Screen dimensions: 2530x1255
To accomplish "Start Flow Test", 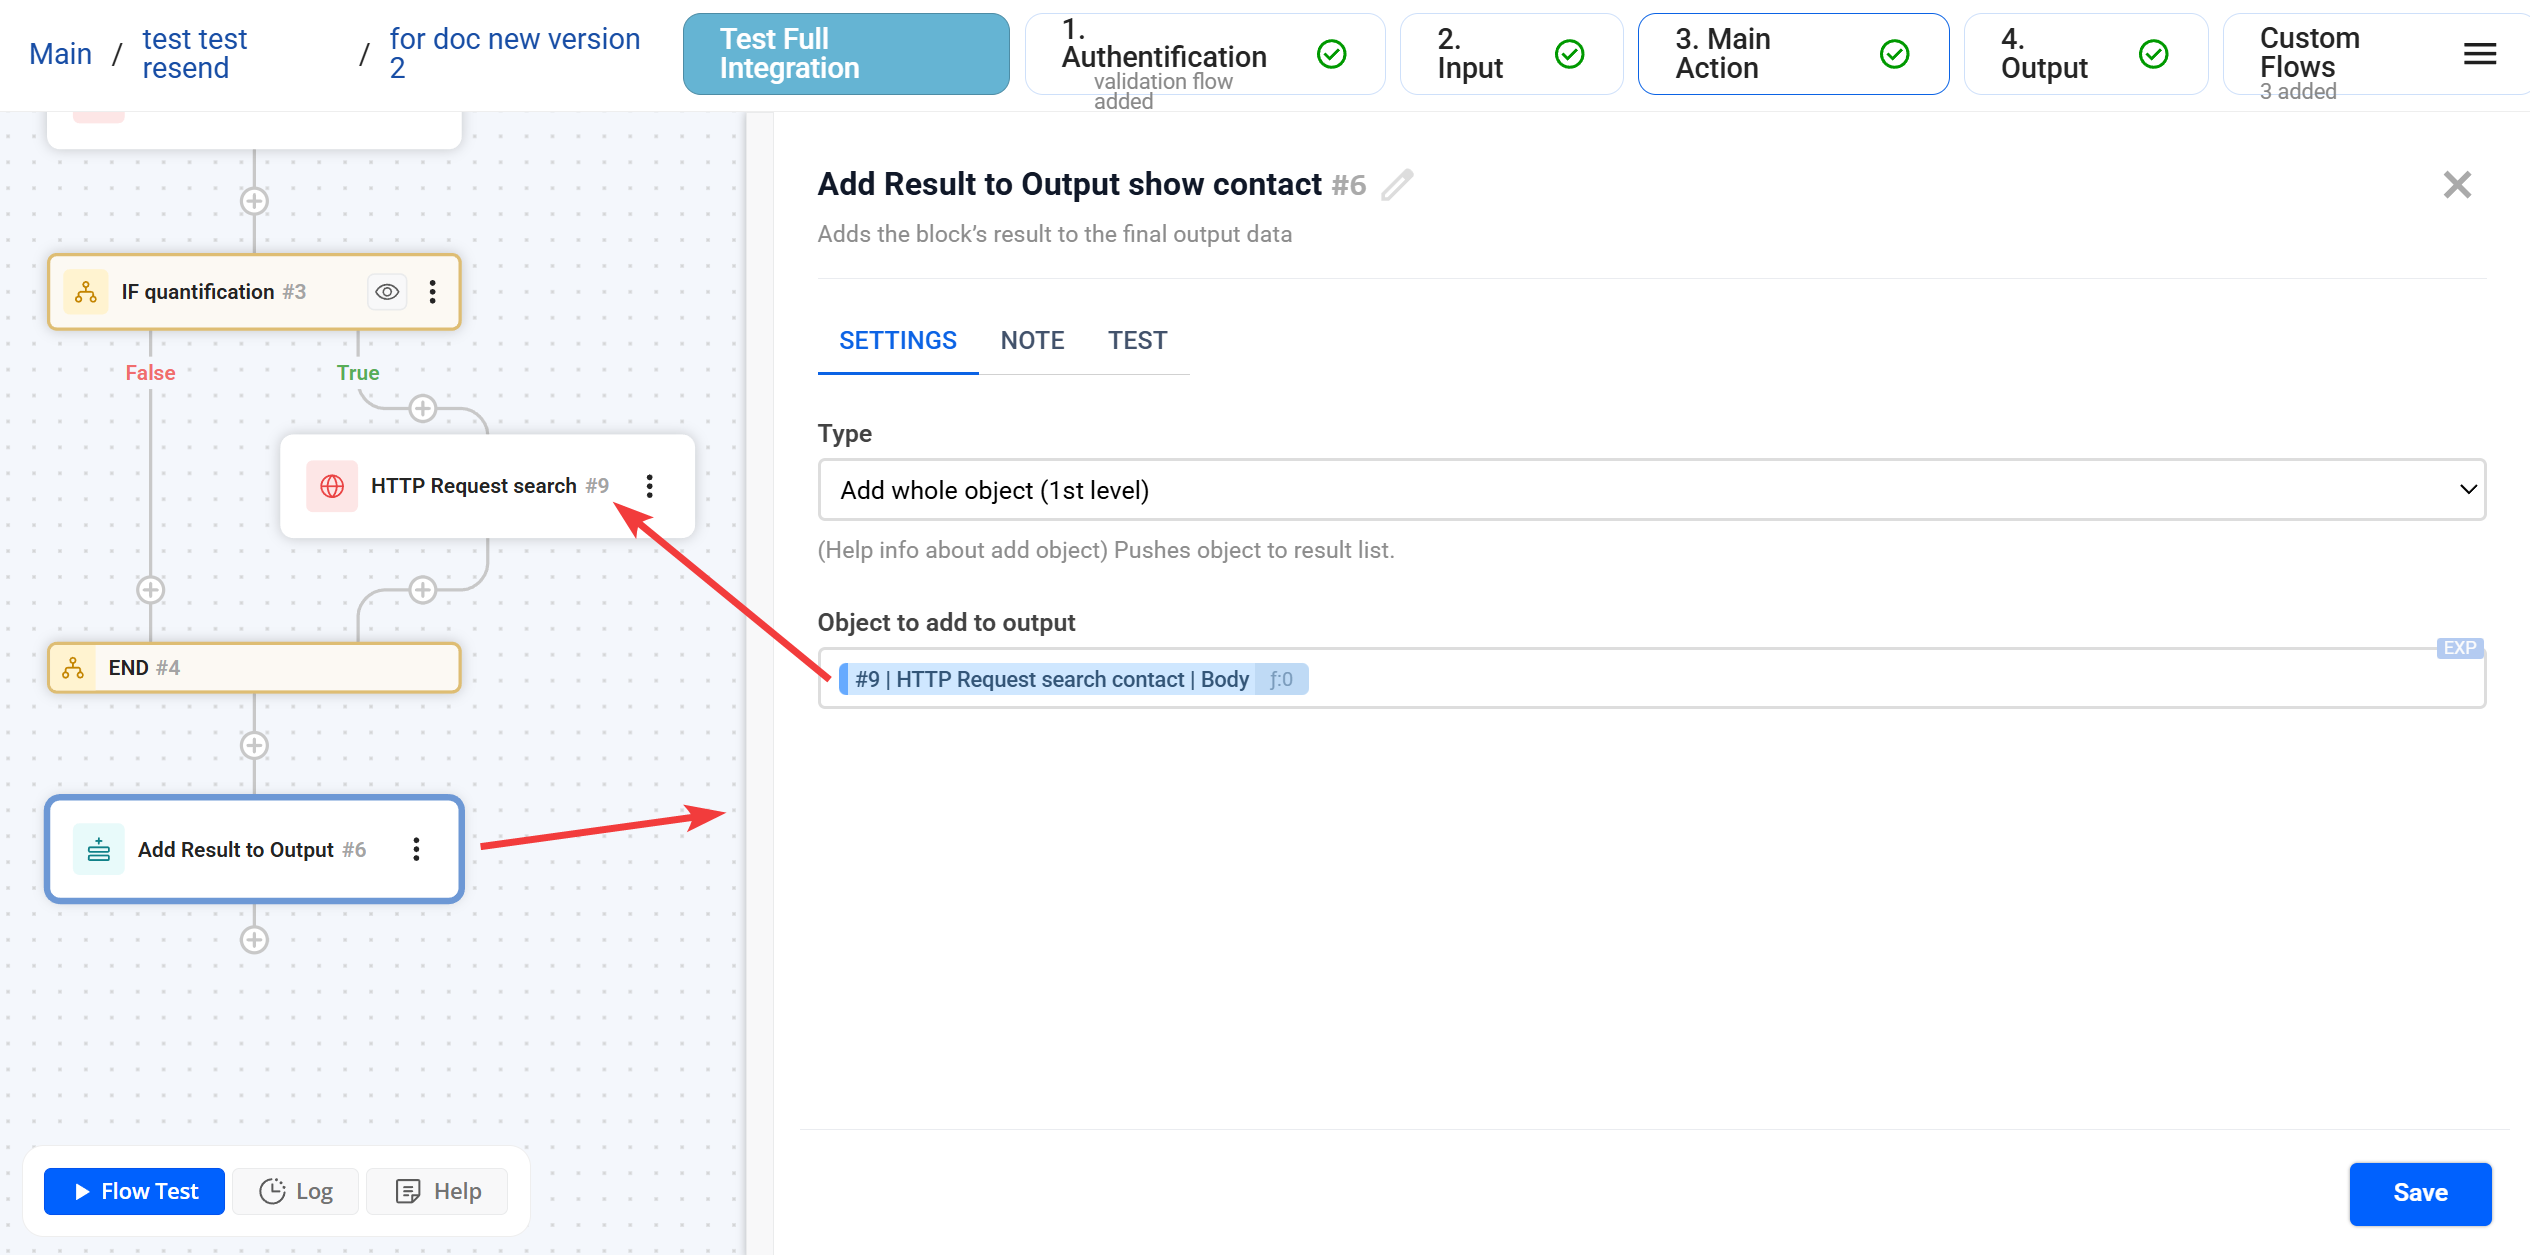I will [133, 1191].
